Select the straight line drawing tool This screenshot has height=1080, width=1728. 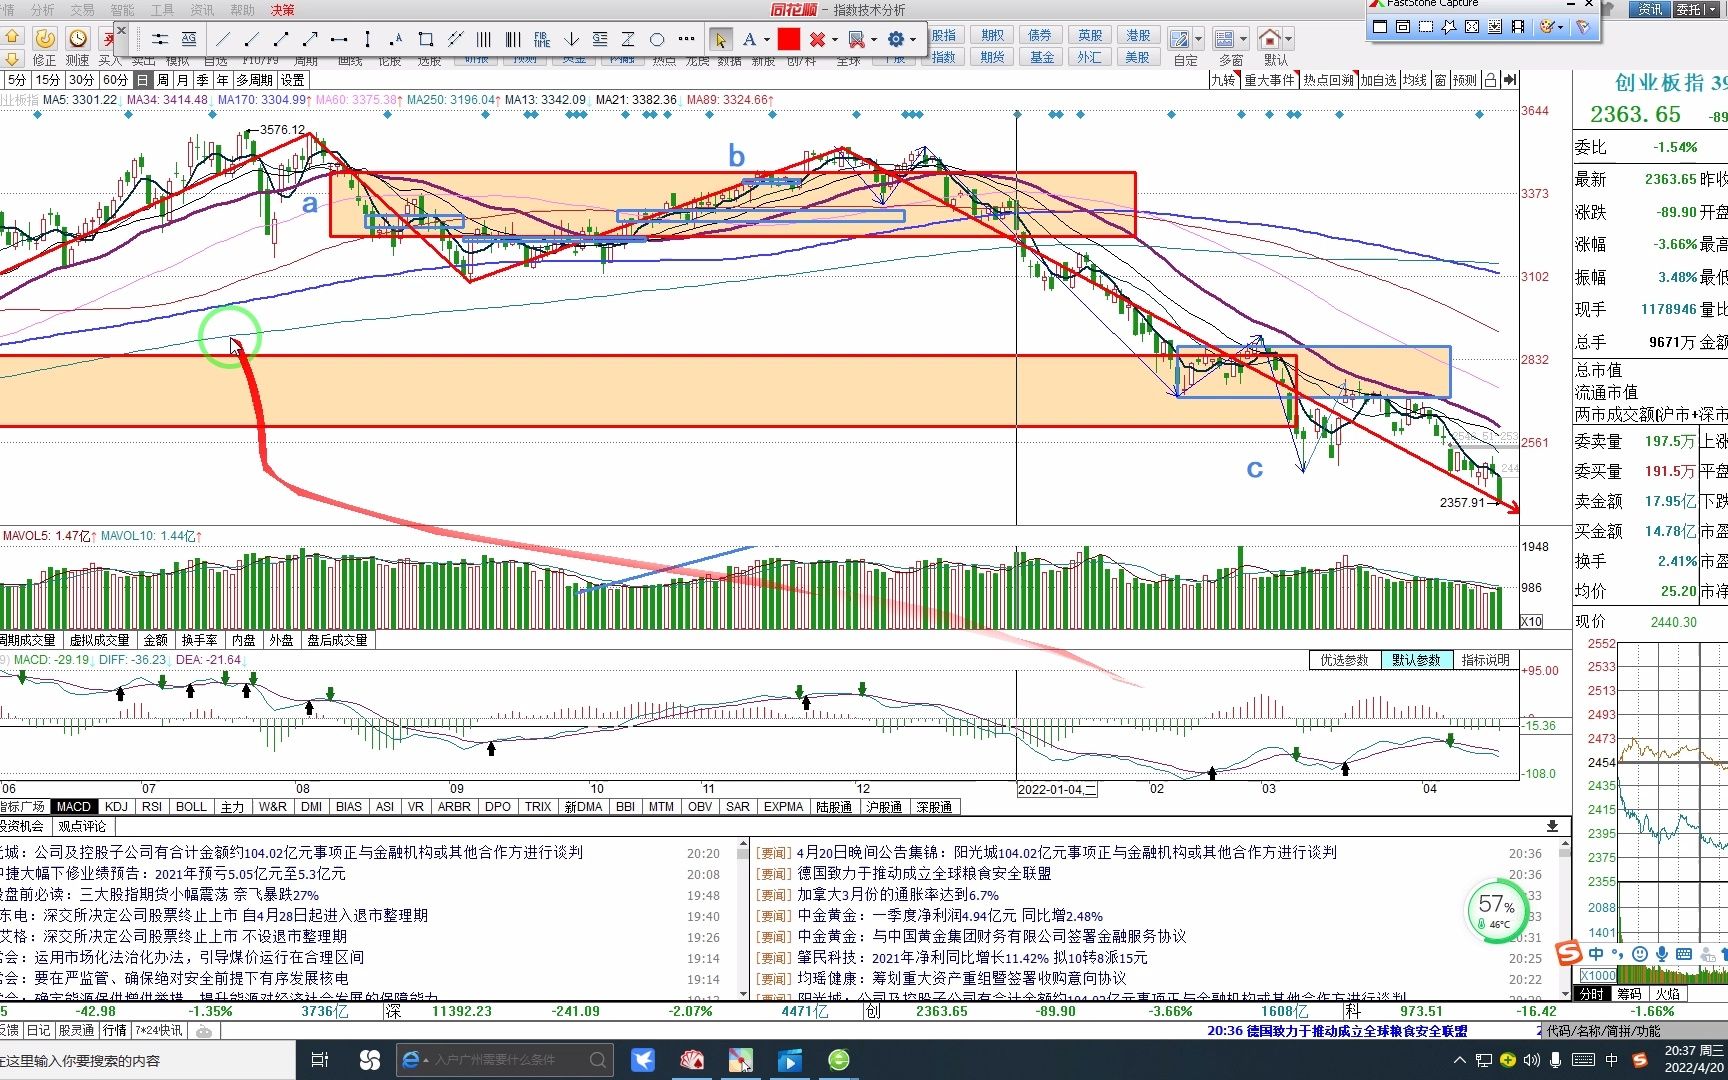(x=223, y=40)
